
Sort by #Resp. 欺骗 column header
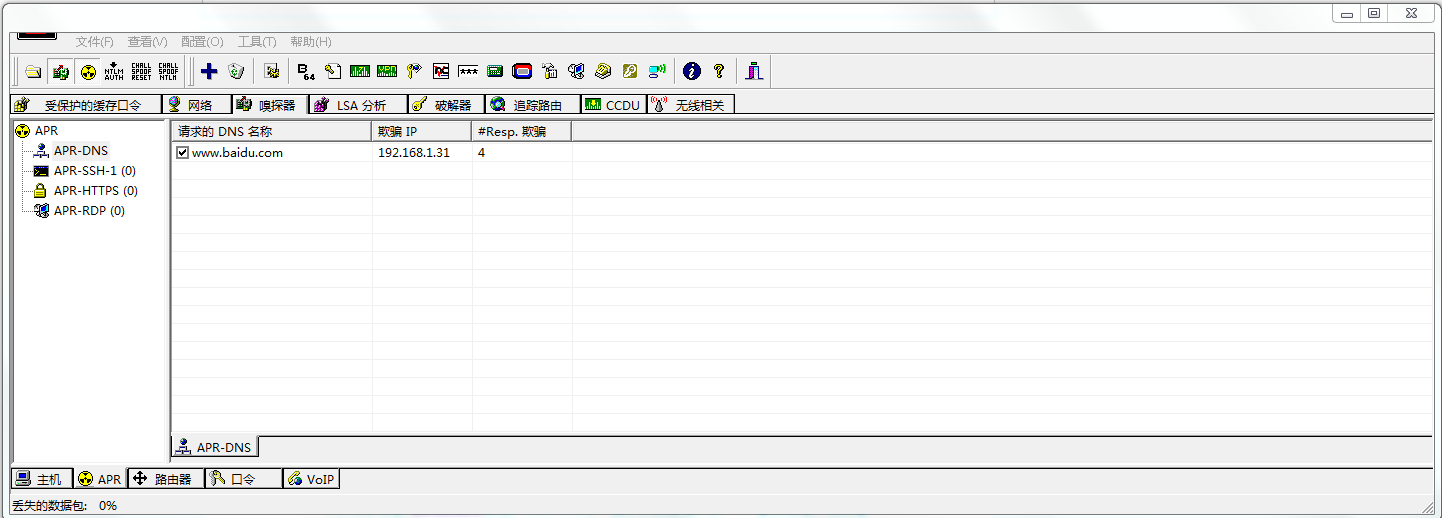click(522, 132)
